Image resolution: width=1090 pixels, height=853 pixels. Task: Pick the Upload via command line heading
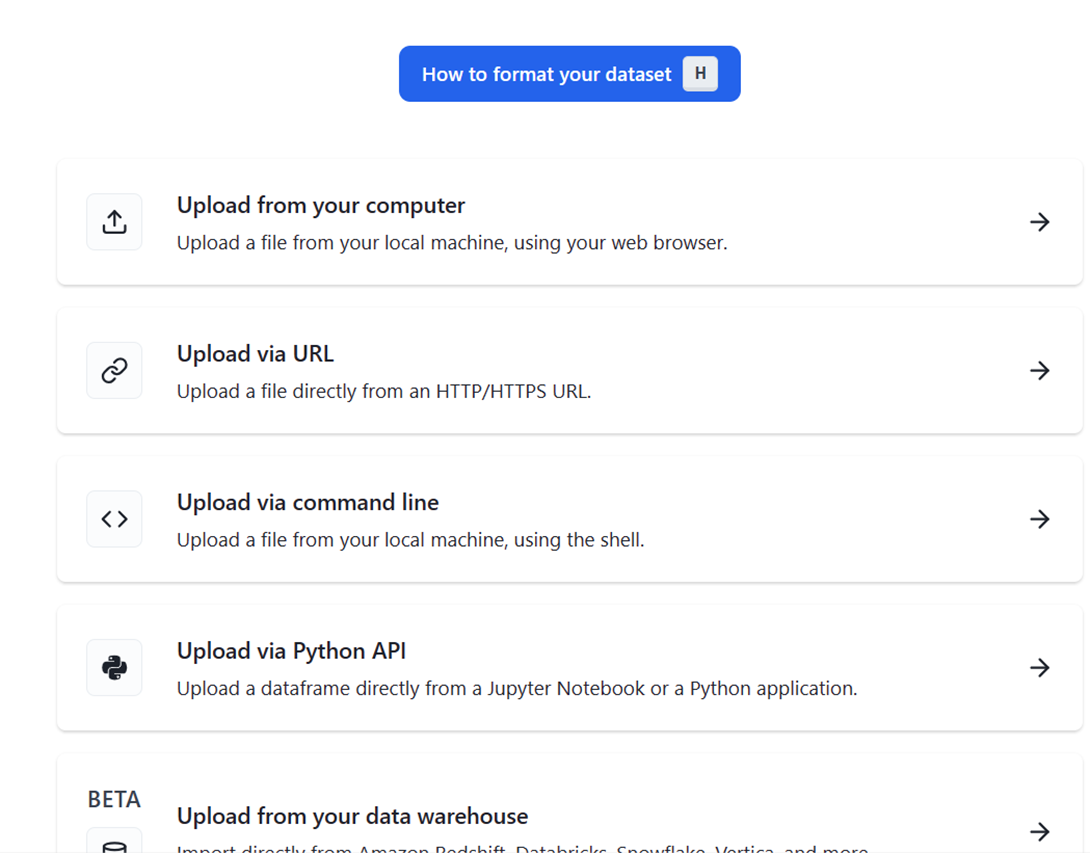click(x=308, y=503)
